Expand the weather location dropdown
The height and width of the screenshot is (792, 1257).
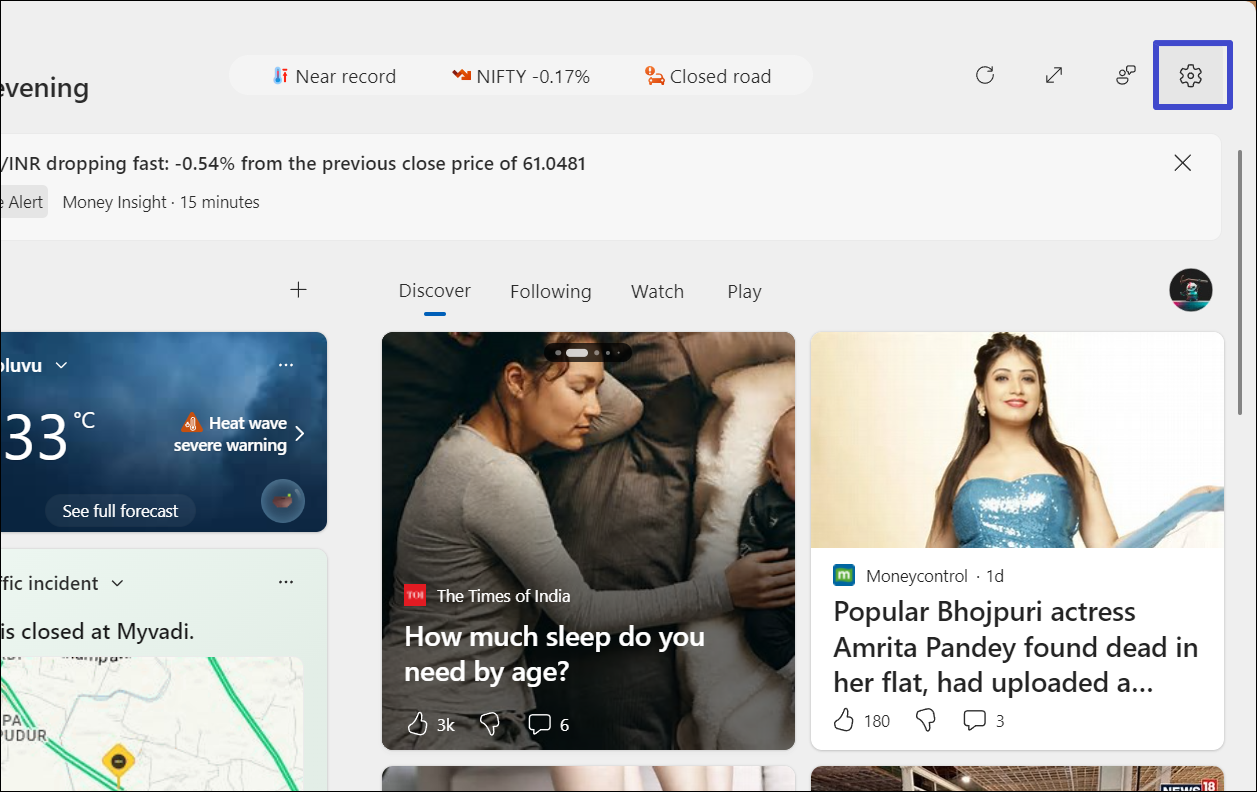pyautogui.click(x=61, y=366)
